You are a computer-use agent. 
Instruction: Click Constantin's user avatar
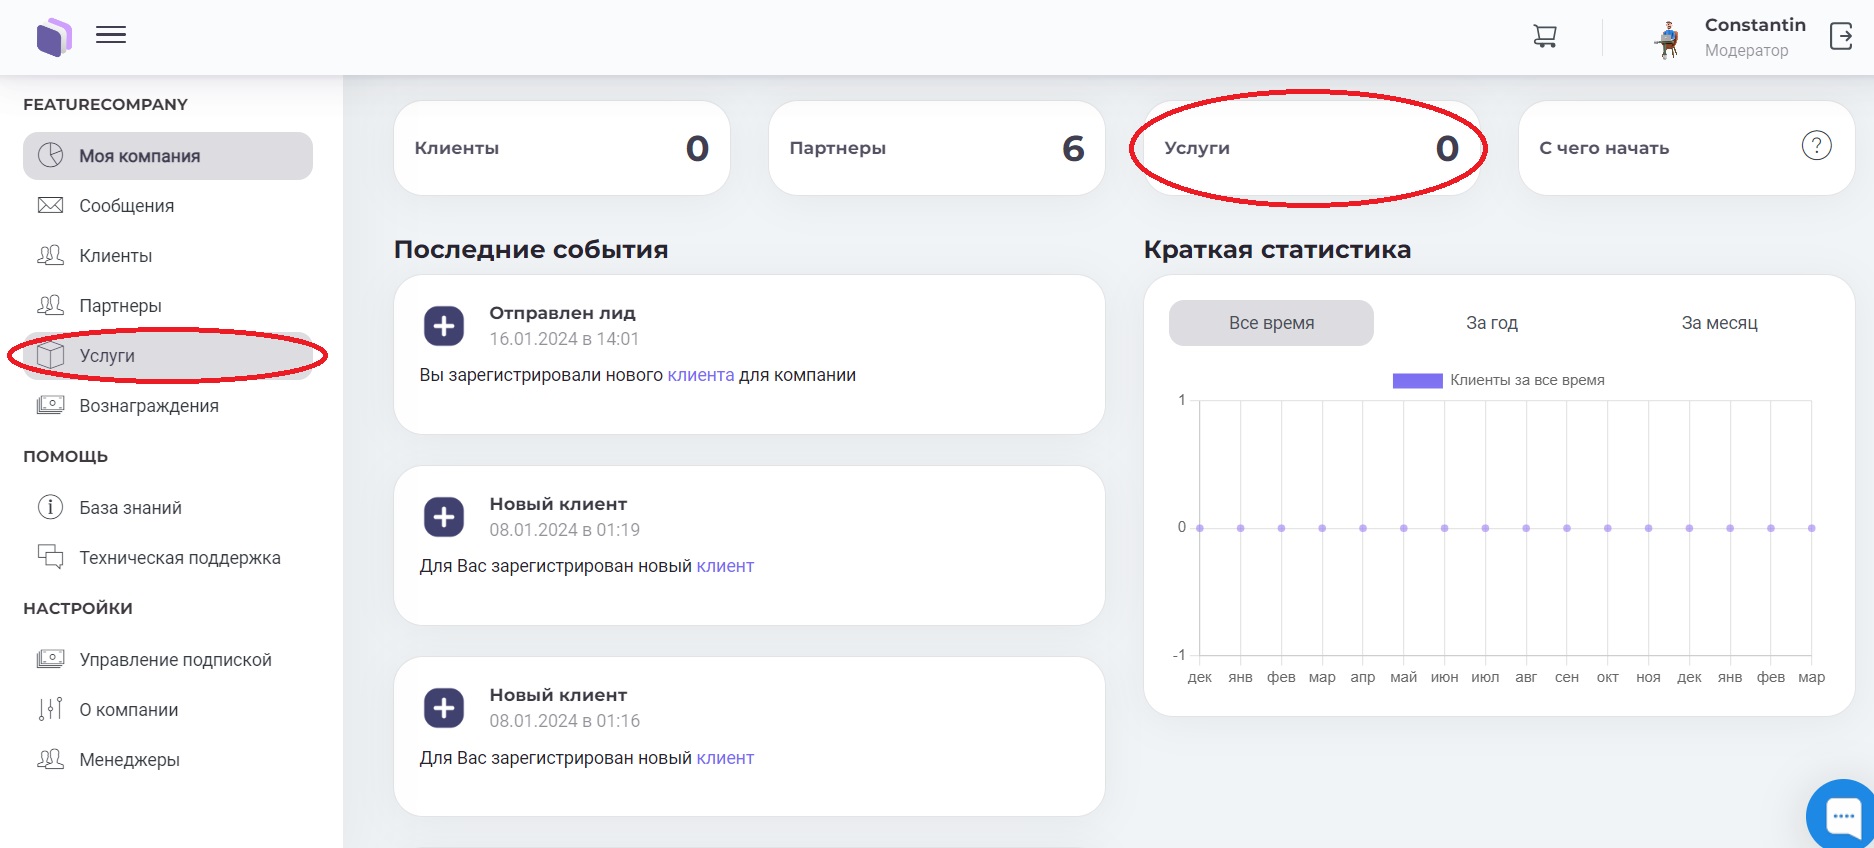1667,38
